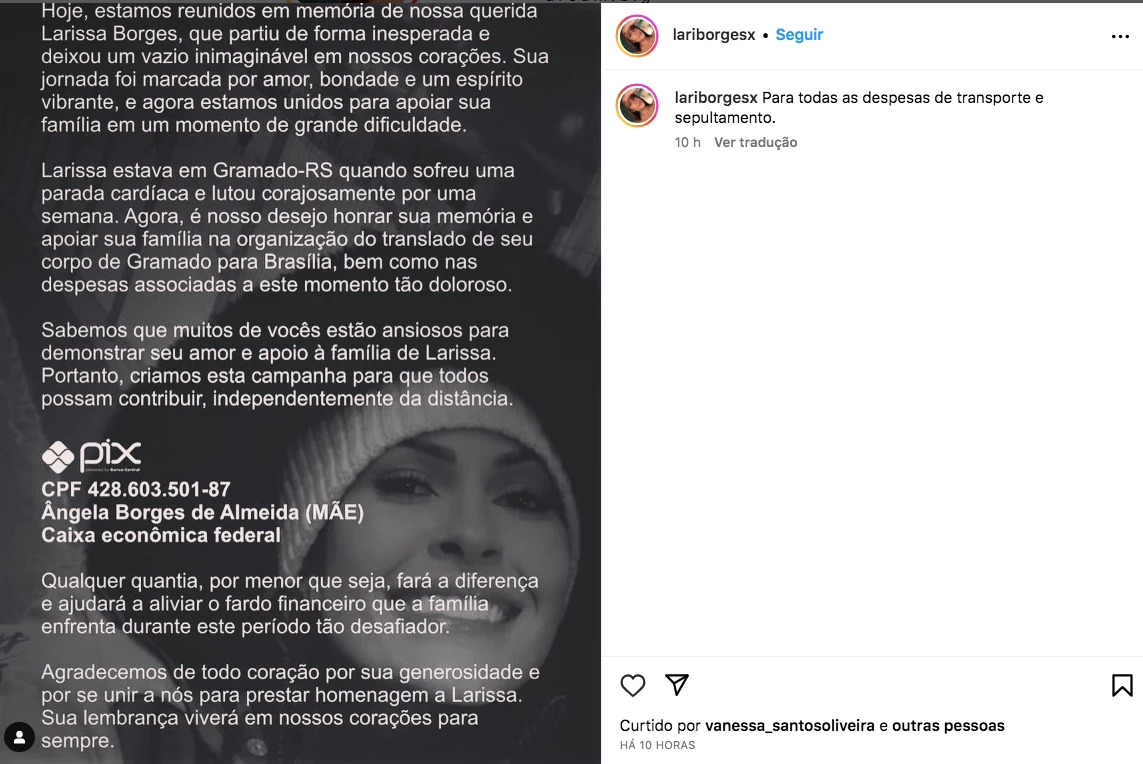Screen dimensions: 1143x764
Task: Show tagged people via person icon on image
Action: point(20,737)
